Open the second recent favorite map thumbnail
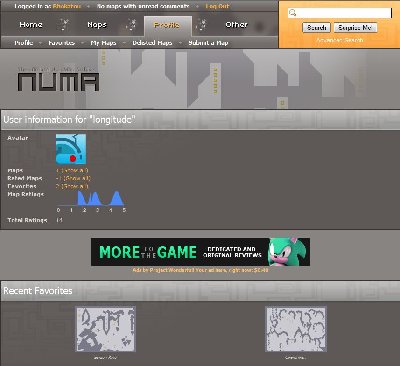400x366 pixels. 296,329
